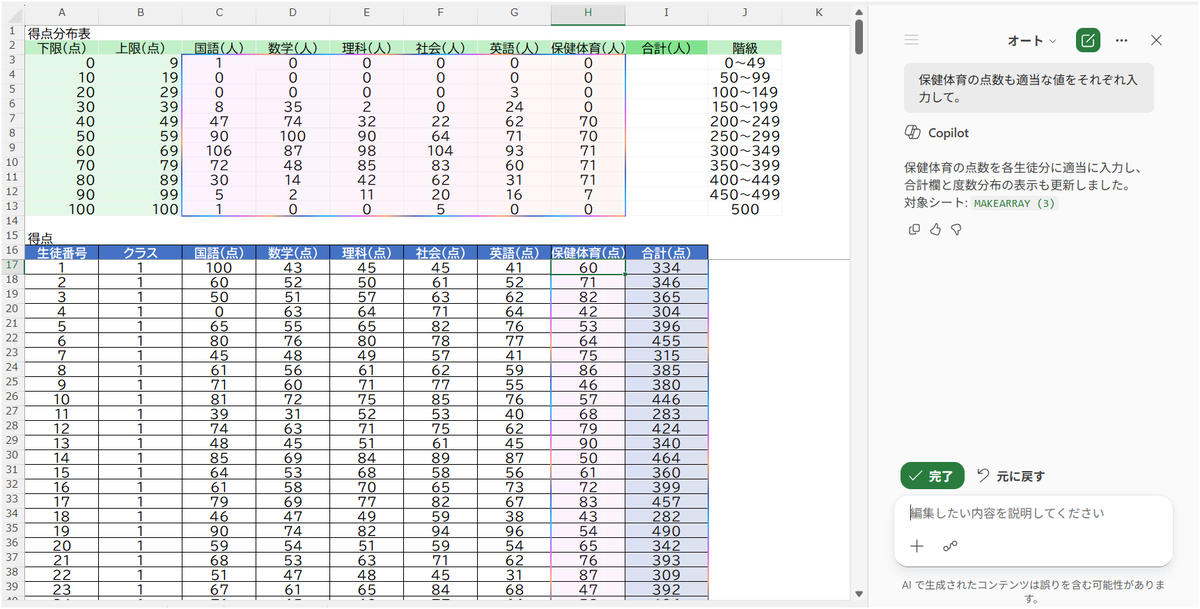The height and width of the screenshot is (609, 1200).
Task: Select the 生徒番号 header cell
Action: tap(62, 252)
